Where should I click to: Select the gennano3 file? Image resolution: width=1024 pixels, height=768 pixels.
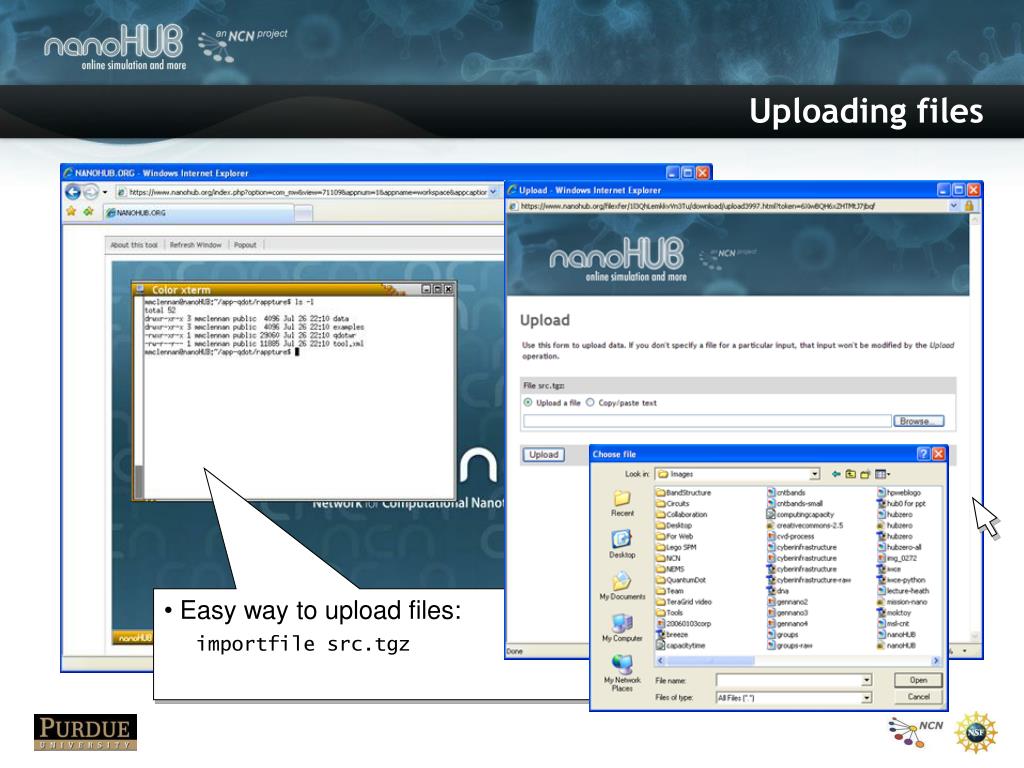(788, 613)
